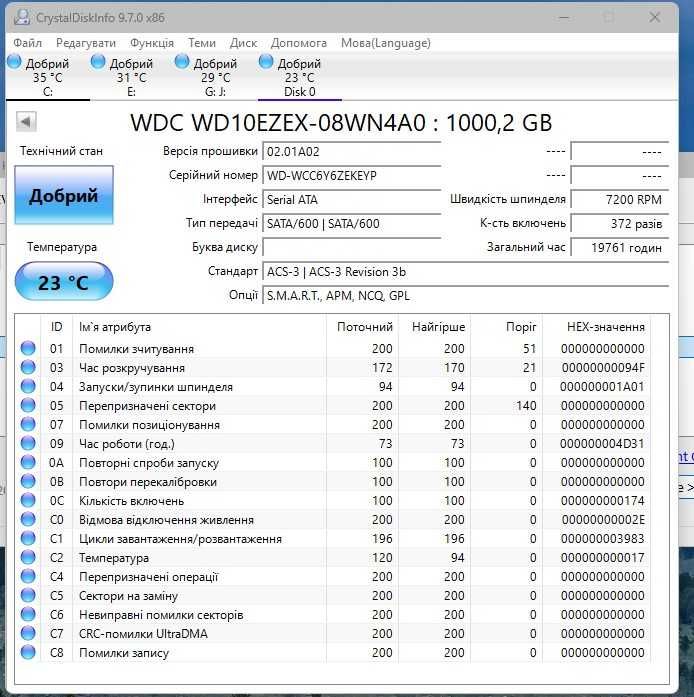Click HEX value 000000004D31
Image resolution: width=694 pixels, height=697 pixels.
tap(602, 444)
